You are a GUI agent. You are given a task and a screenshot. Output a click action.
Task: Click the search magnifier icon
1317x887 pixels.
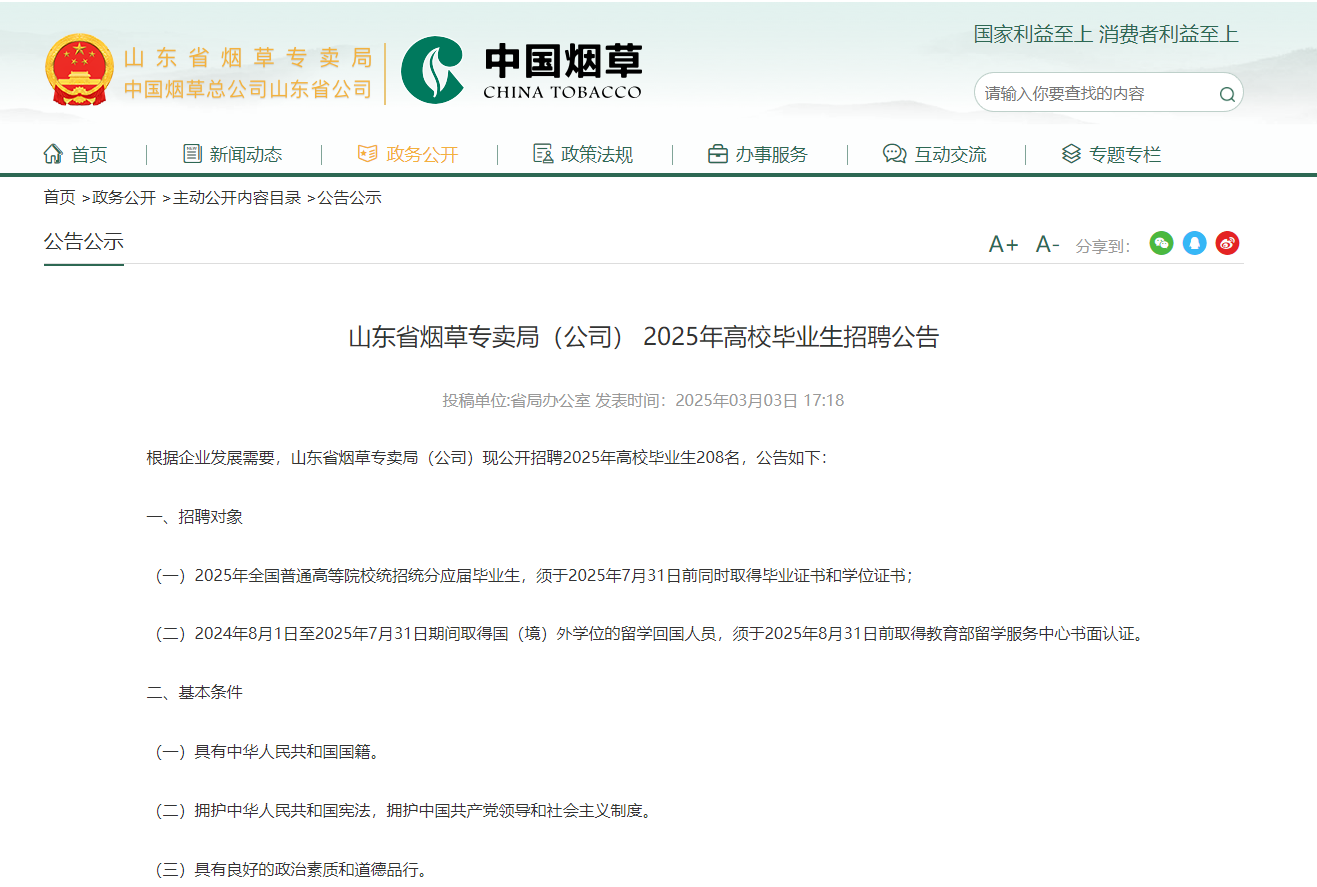[1226, 95]
